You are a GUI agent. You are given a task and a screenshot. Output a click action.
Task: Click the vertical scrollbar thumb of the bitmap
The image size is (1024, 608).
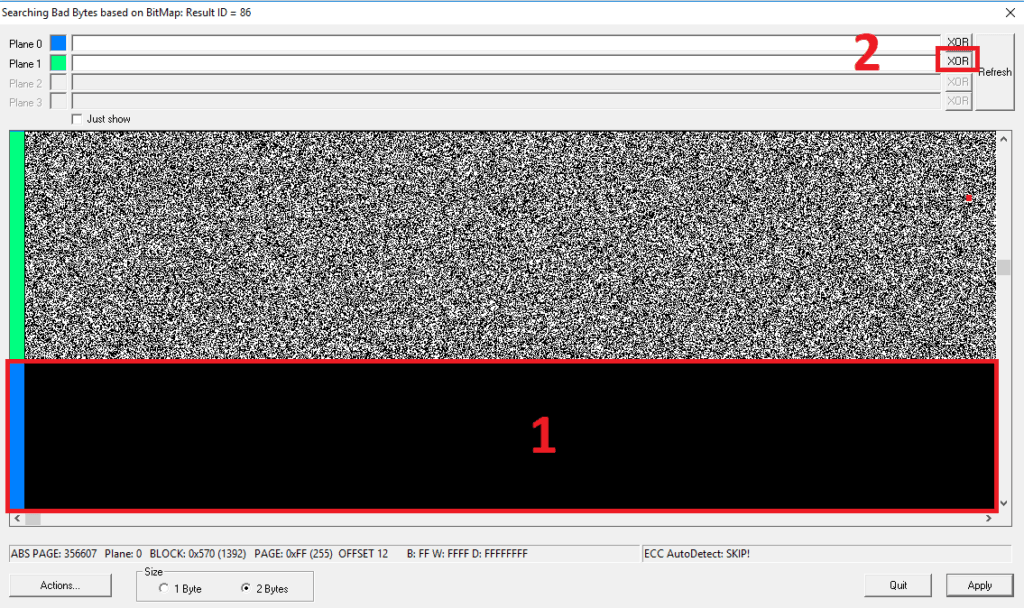tap(1004, 267)
